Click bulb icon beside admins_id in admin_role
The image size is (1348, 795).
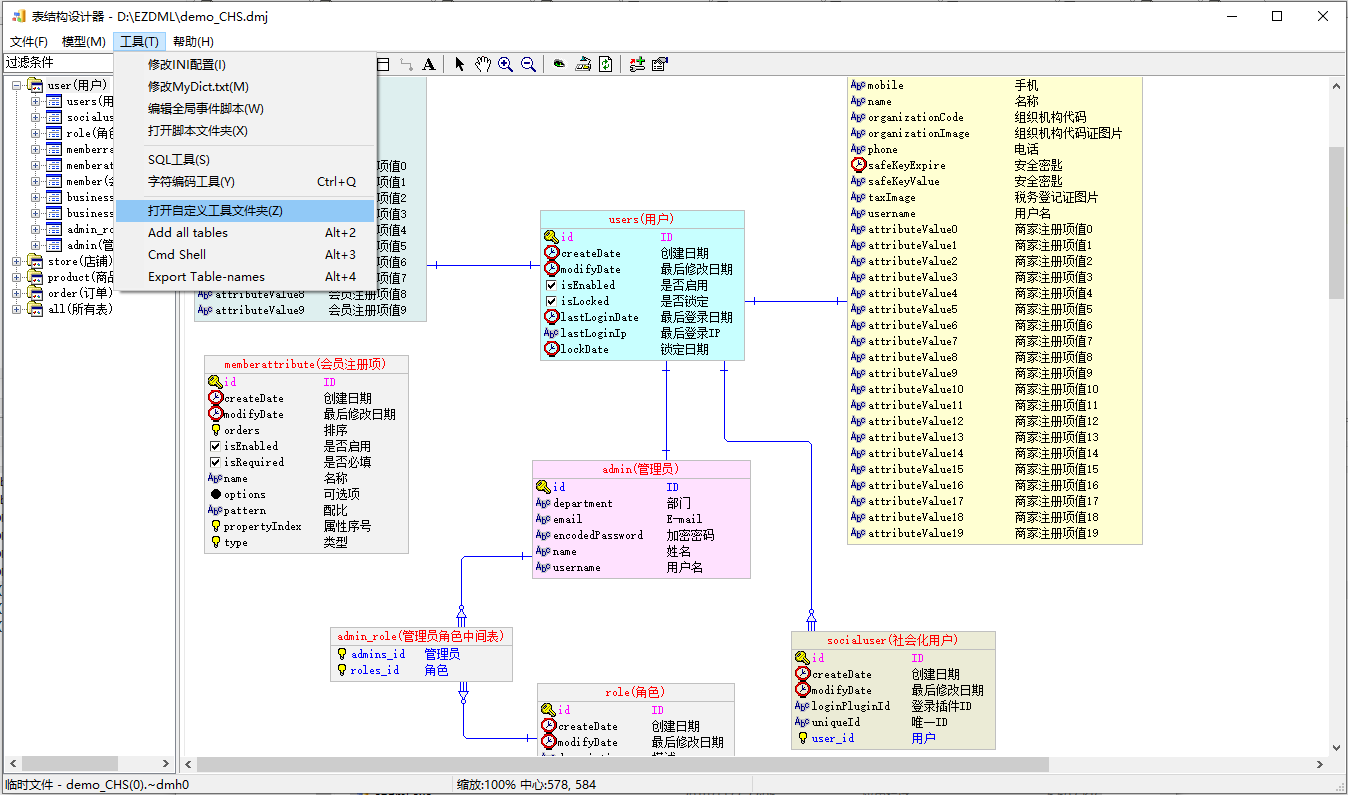pyautogui.click(x=342, y=654)
